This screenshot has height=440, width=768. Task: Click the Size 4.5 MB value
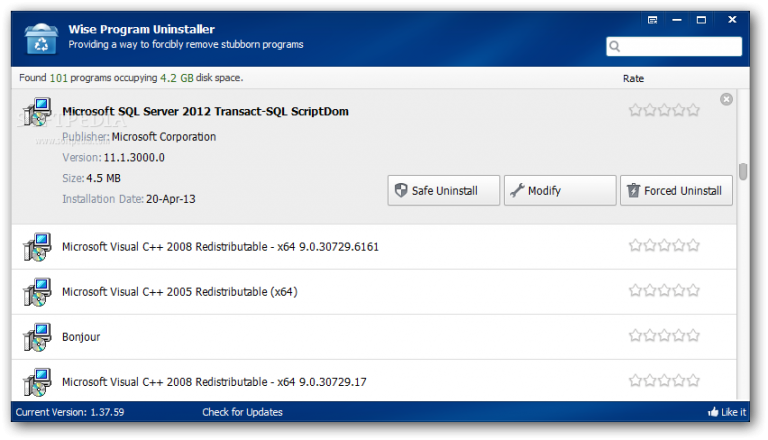103,178
